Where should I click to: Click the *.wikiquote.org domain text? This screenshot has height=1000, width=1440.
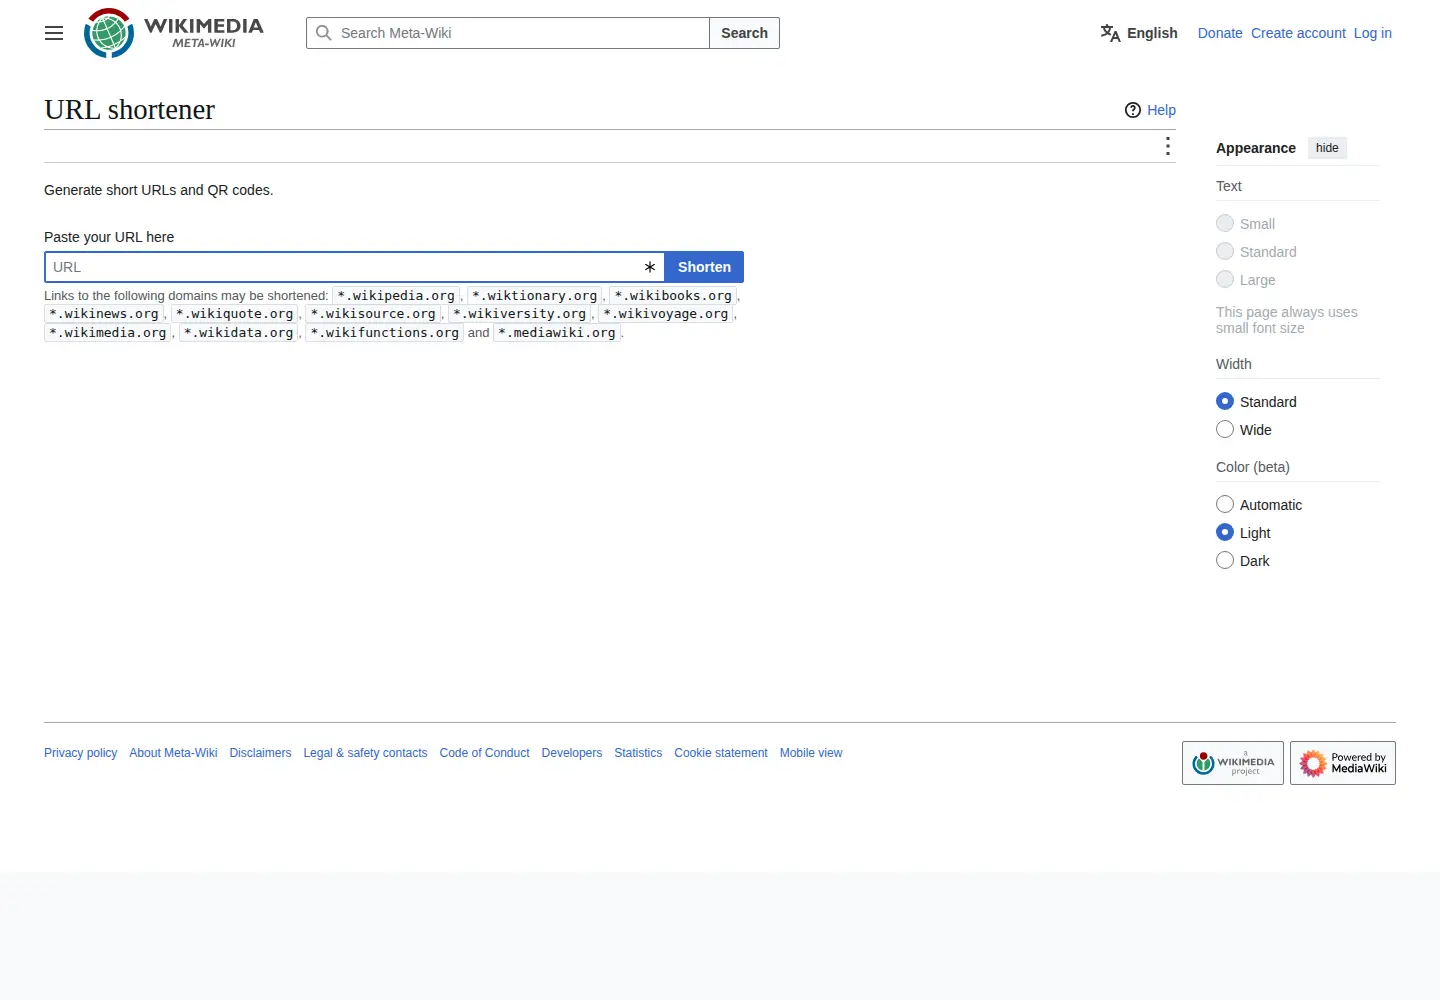tap(235, 314)
